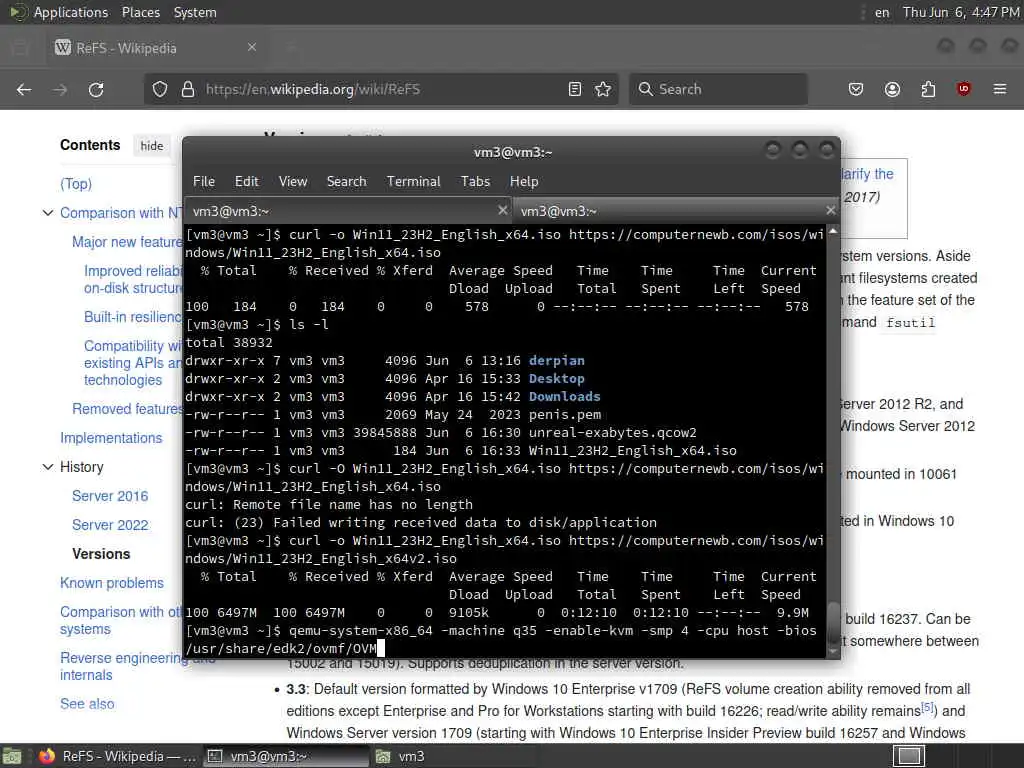Open the terminal Tabs menu
Image resolution: width=1024 pixels, height=768 pixels.
(475, 182)
